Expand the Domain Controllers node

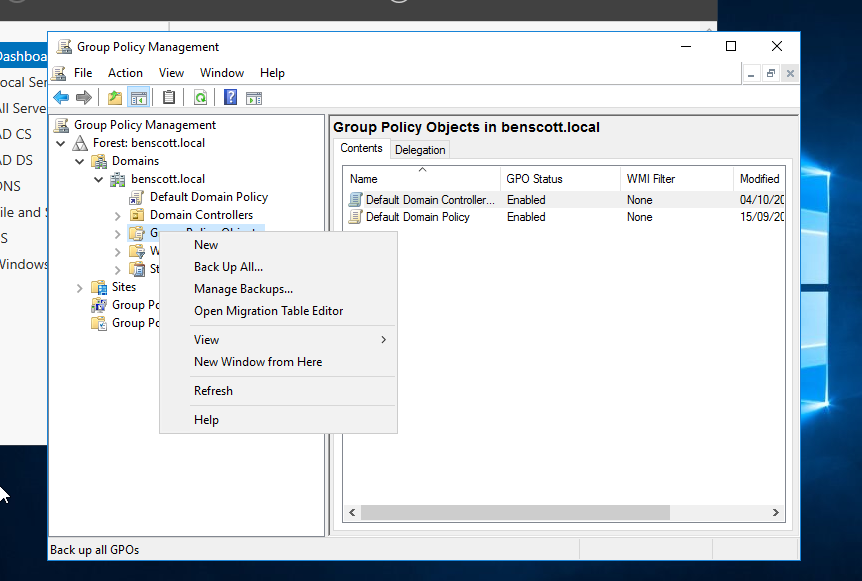[x=118, y=216]
